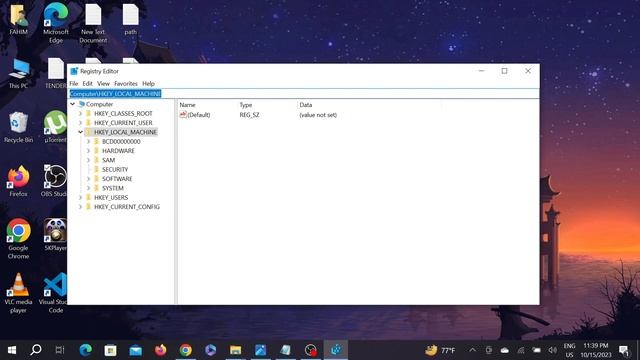Open Microsoft Edge desktop shortcut

[x=56, y=22]
